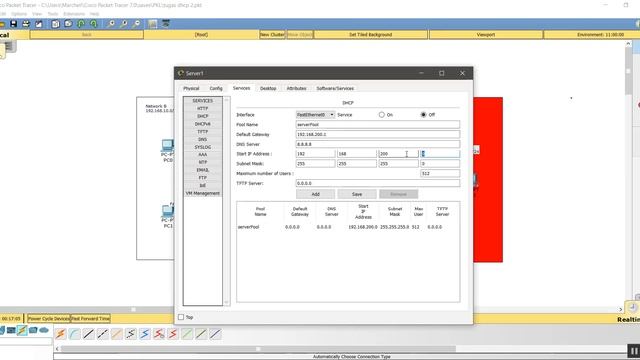Select the Copper Straight-Through solid black cable
This screenshot has width=640, height=360.
point(89,334)
